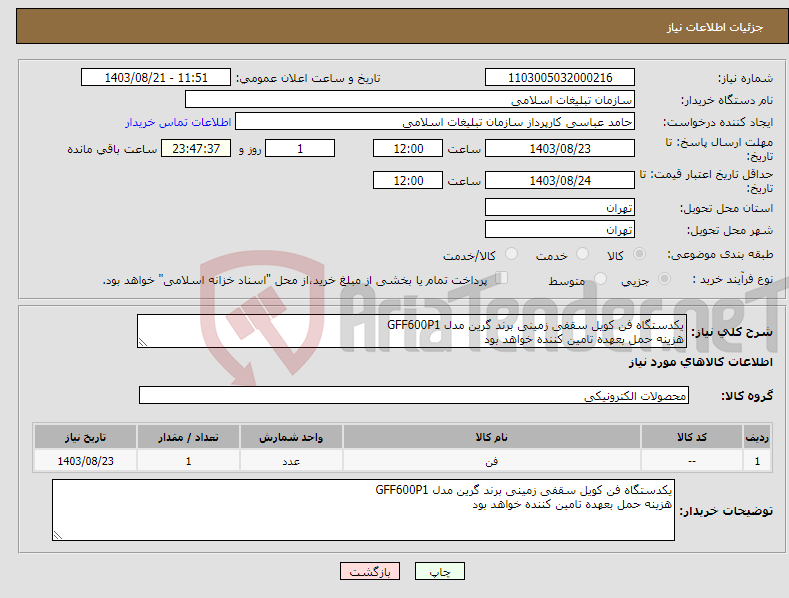Click the unit cell عدد in the table
Image resolution: width=789 pixels, height=598 pixels.
coord(291,461)
